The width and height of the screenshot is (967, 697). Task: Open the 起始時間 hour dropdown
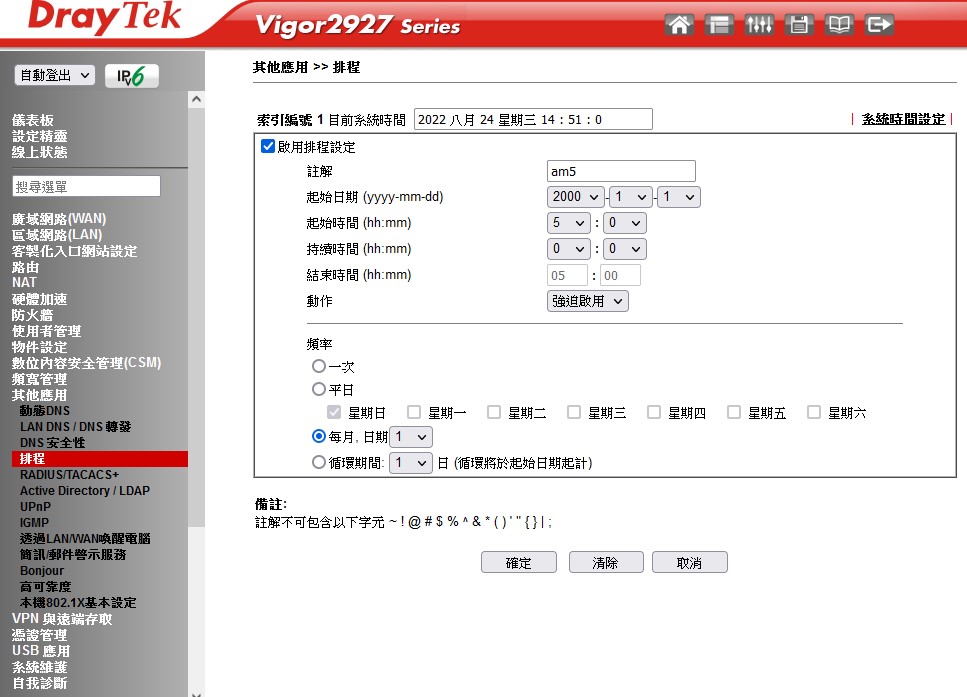click(569, 223)
